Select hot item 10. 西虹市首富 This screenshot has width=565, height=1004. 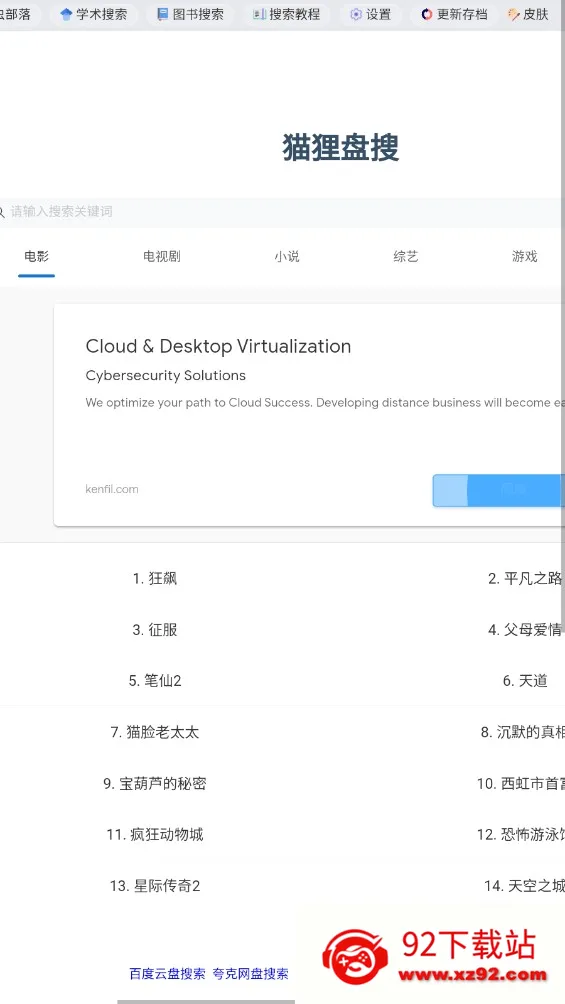point(521,784)
